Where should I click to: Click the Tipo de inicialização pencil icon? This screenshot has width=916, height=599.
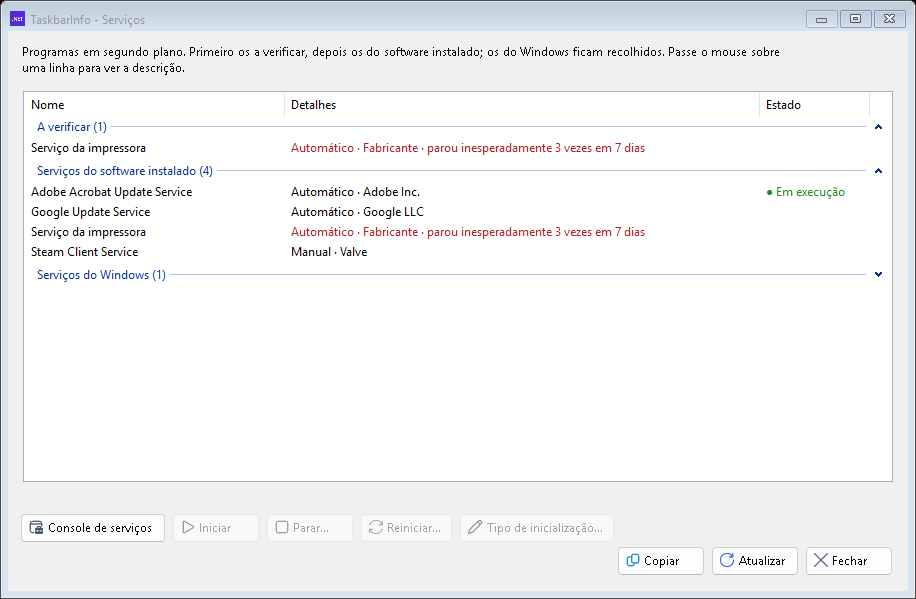click(x=475, y=527)
